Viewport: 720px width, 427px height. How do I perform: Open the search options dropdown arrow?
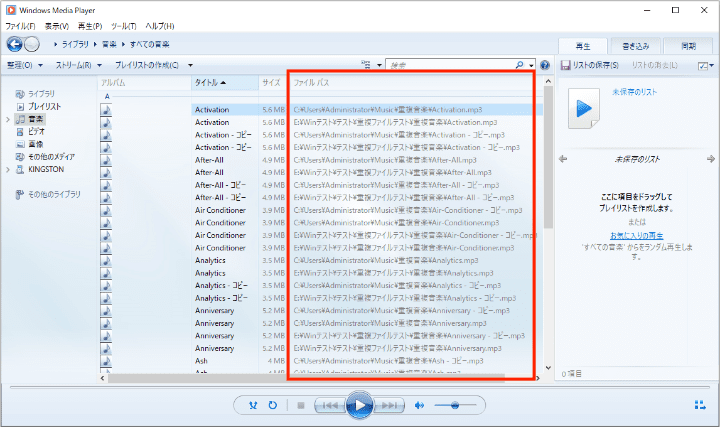pos(531,66)
